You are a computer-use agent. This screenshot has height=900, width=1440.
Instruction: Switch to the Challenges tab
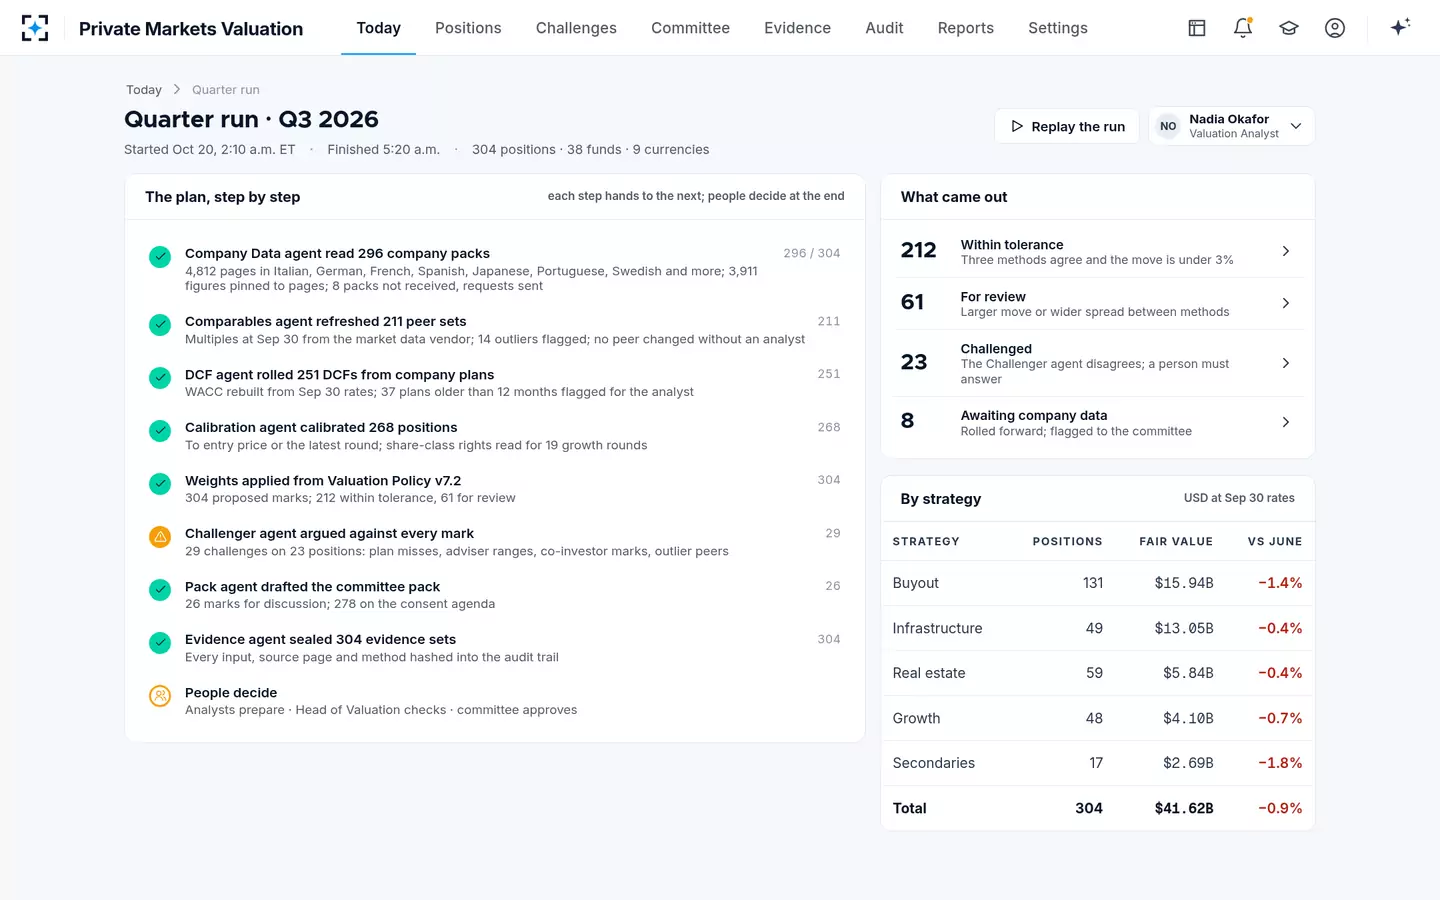click(x=576, y=28)
